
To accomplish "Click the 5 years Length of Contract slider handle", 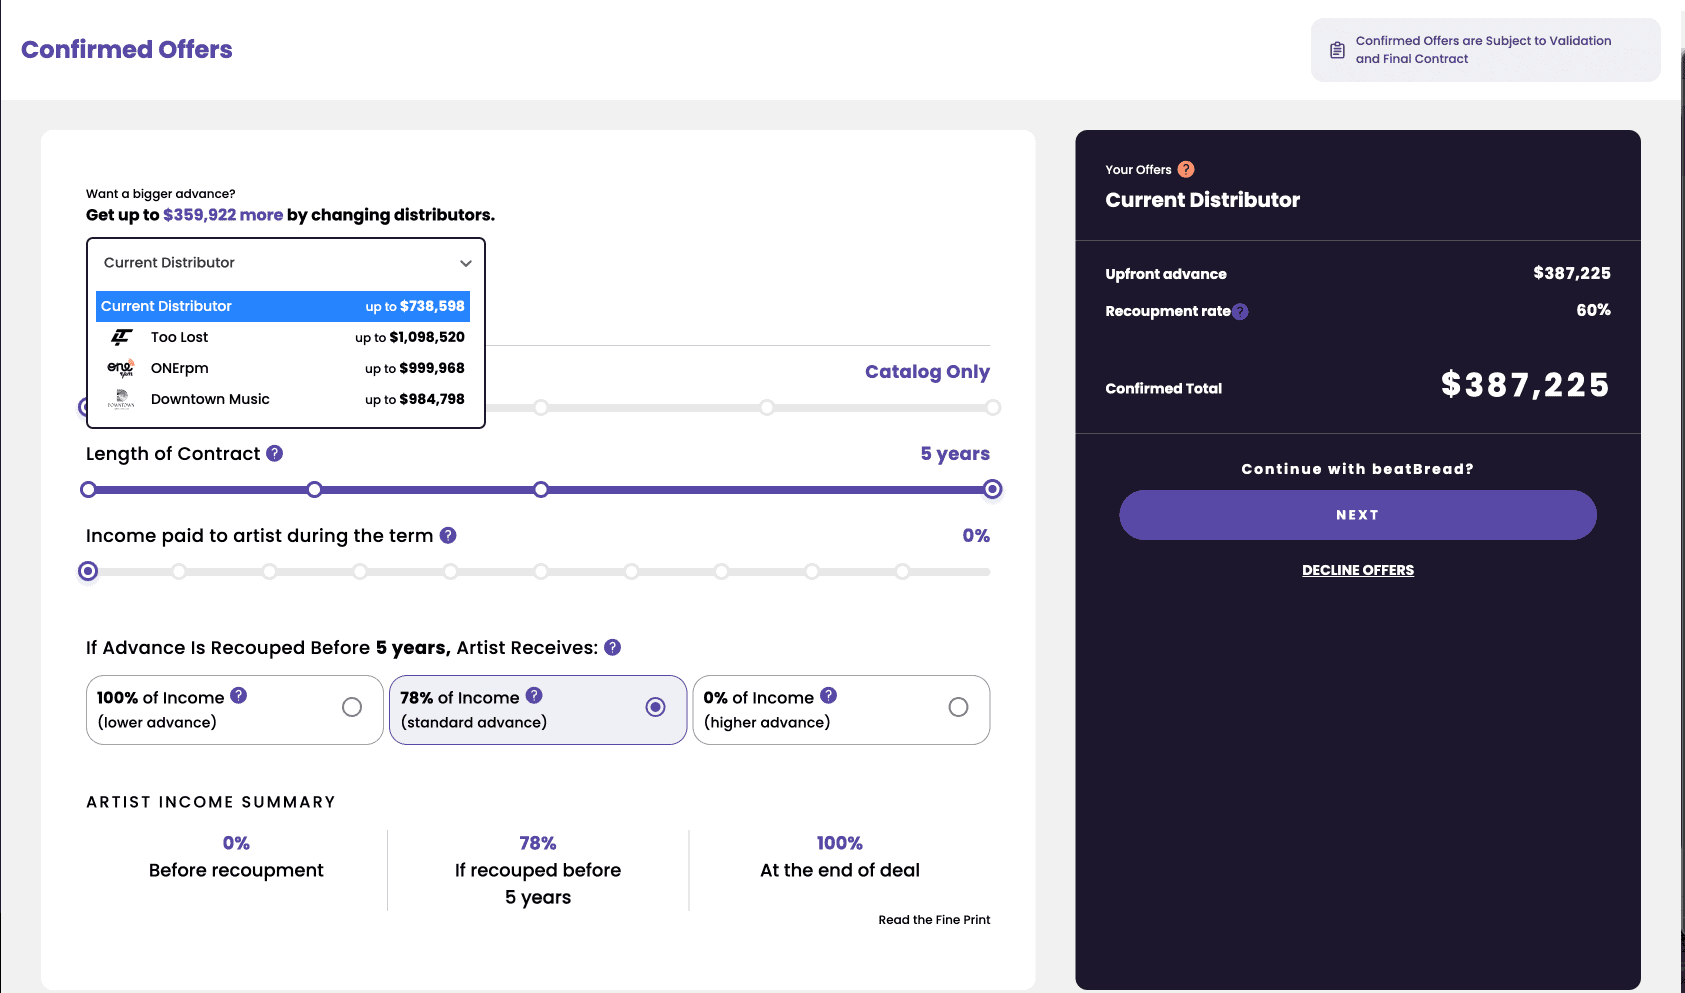I will coord(991,489).
